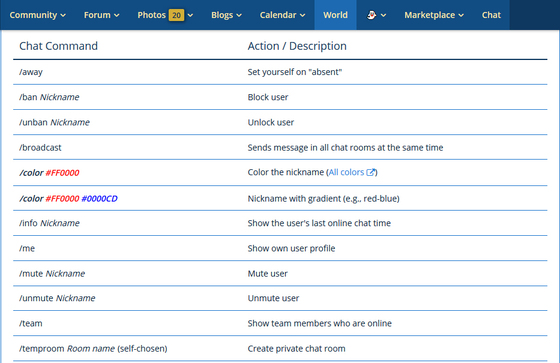
Task: Click the Photos 20 notification badge
Action: pyautogui.click(x=176, y=15)
